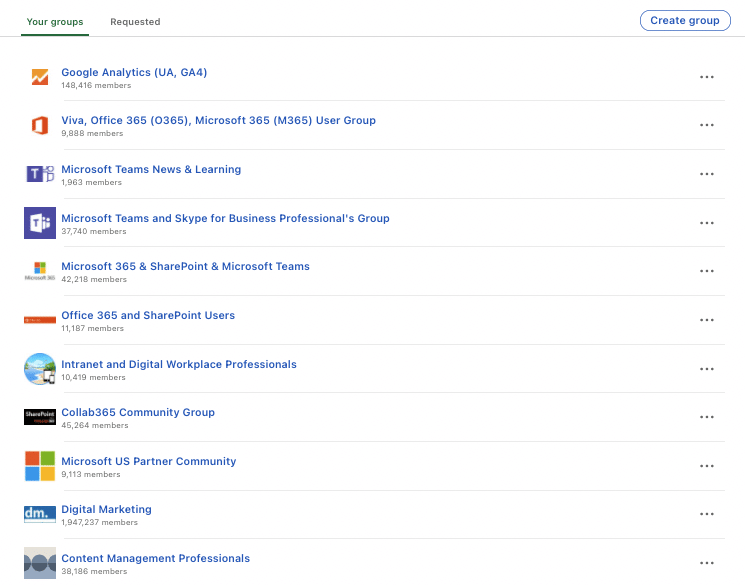This screenshot has height=585, width=745.
Task: Click Office 365 and SharePoint Users logo
Action: click(x=40, y=320)
